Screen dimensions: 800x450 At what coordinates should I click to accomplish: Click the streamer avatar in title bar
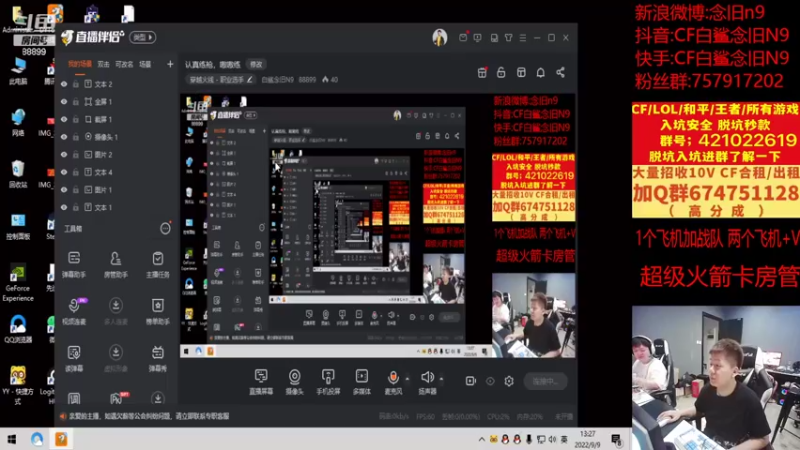[440, 37]
